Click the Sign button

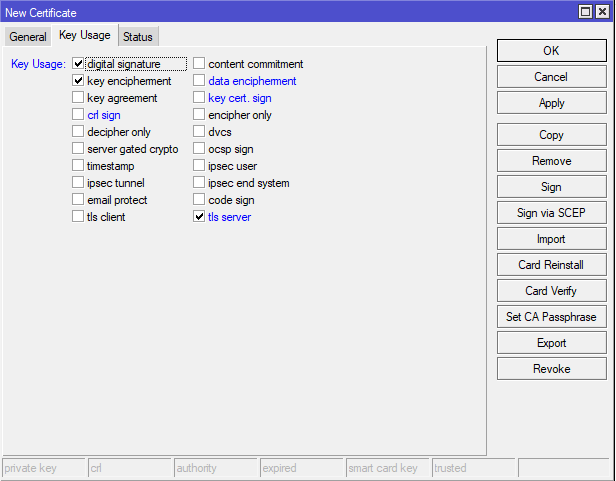(552, 187)
